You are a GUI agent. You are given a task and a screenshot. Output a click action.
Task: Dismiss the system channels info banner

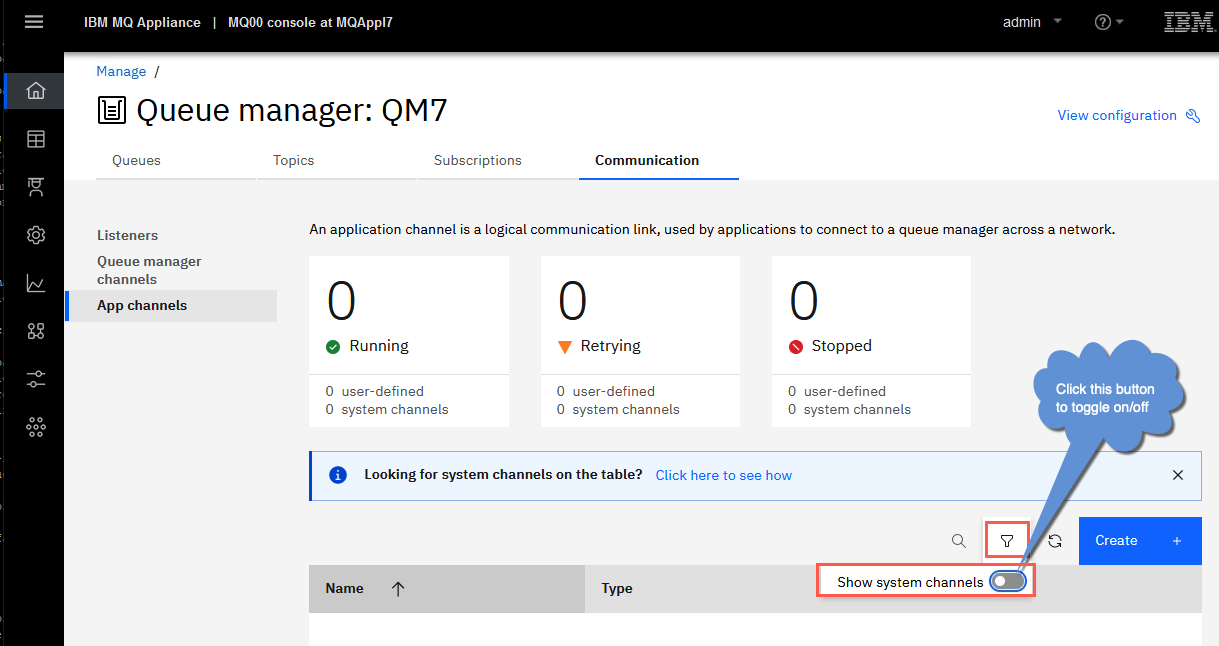1178,475
